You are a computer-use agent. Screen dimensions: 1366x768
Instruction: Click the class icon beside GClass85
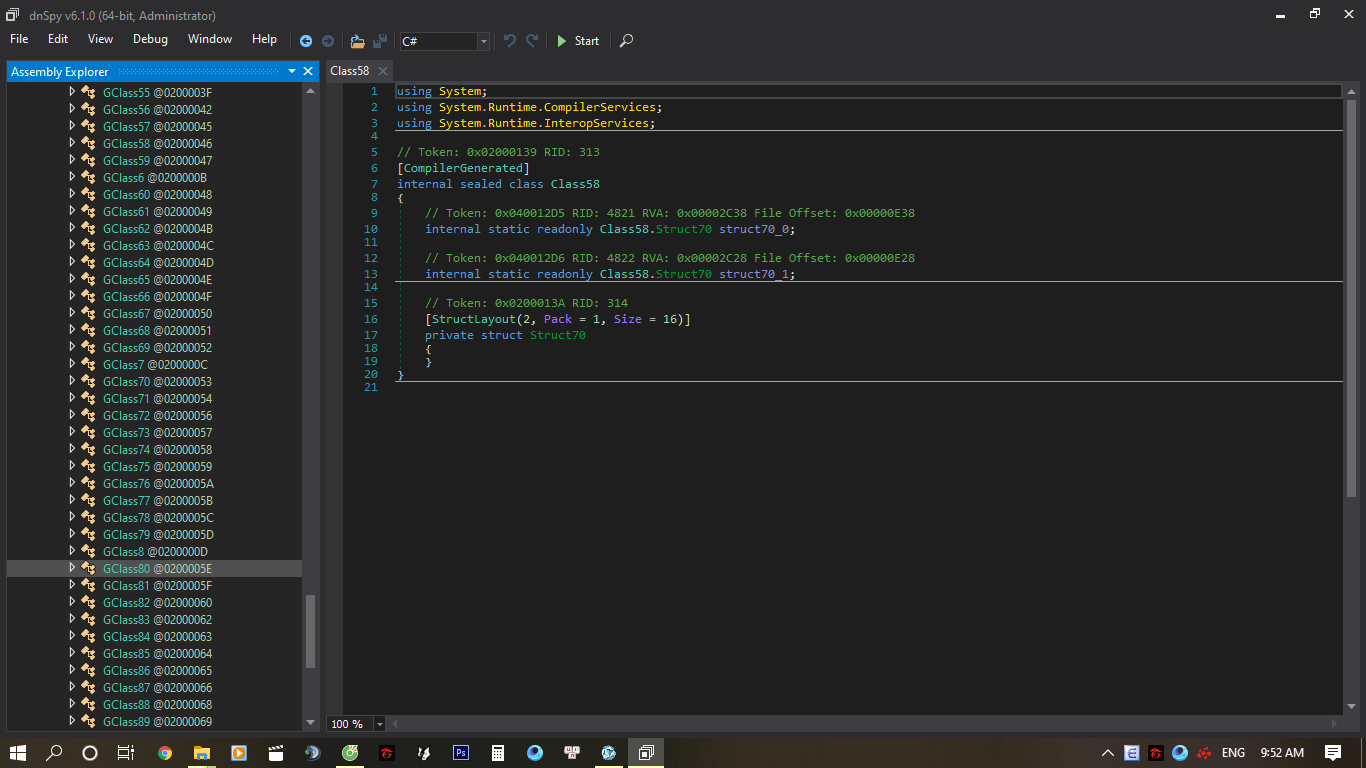tap(88, 653)
